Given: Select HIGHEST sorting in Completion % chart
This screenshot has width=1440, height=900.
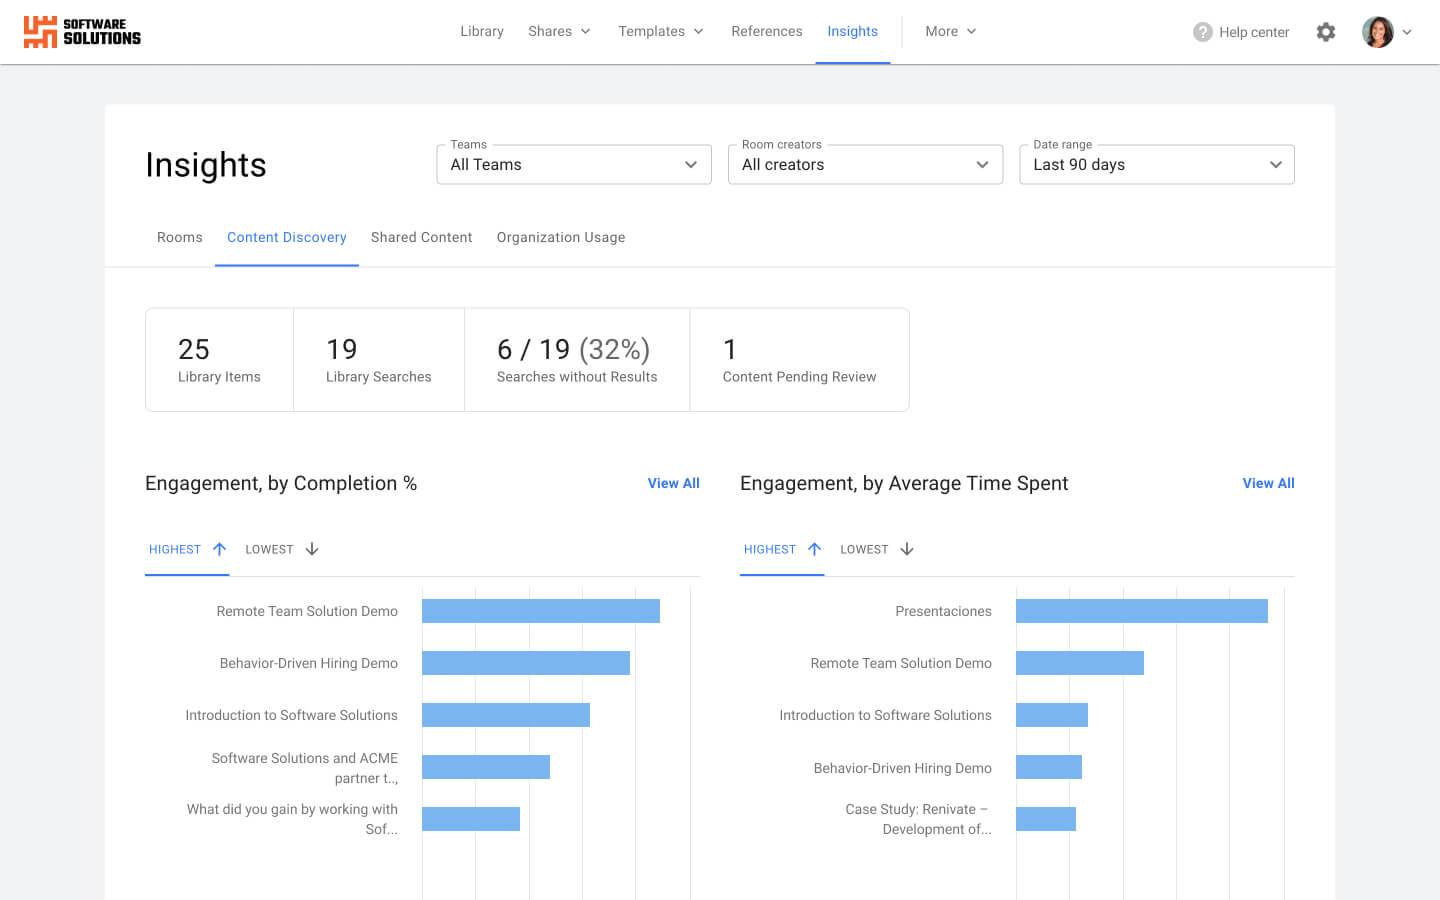Looking at the screenshot, I should pyautogui.click(x=175, y=548).
